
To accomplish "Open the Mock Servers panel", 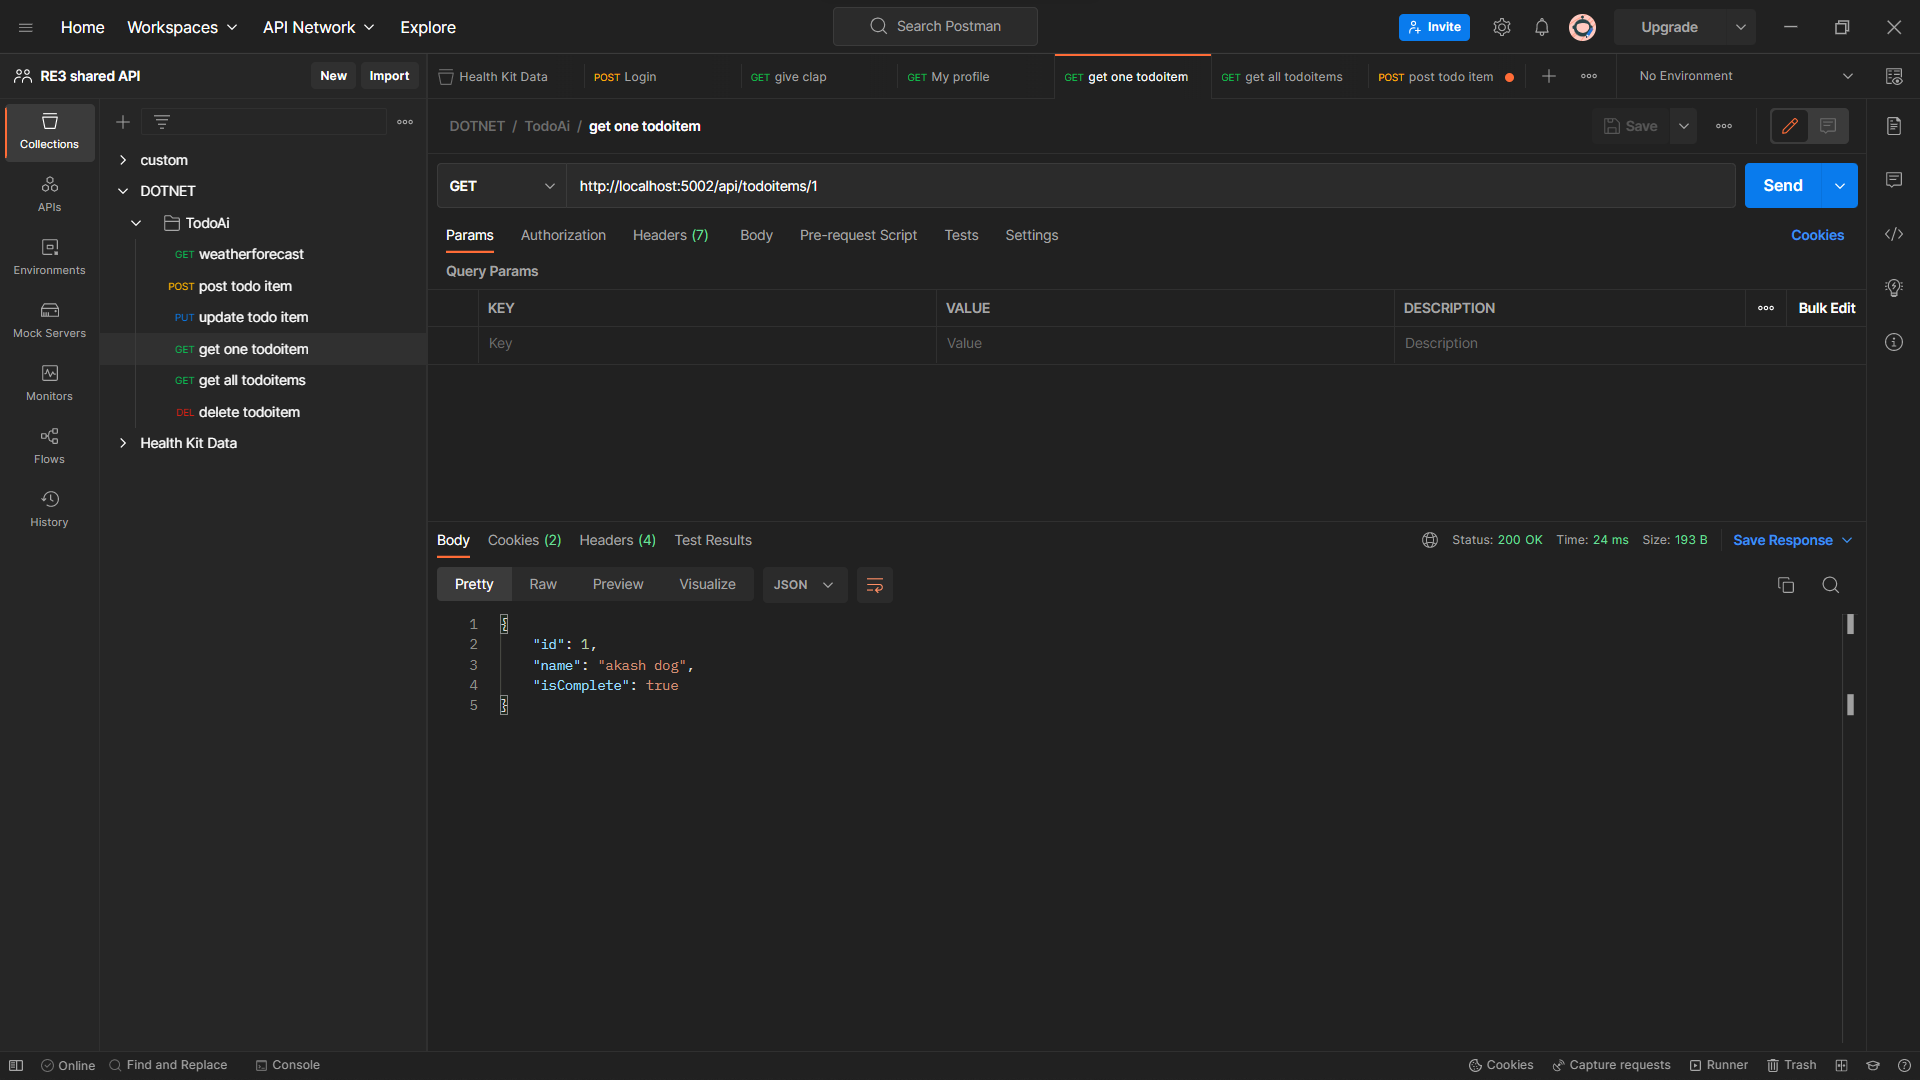I will tap(48, 318).
